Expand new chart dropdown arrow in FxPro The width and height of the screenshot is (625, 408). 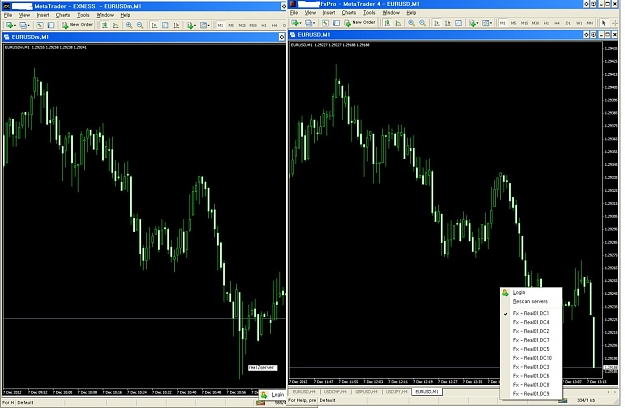[x=301, y=24]
